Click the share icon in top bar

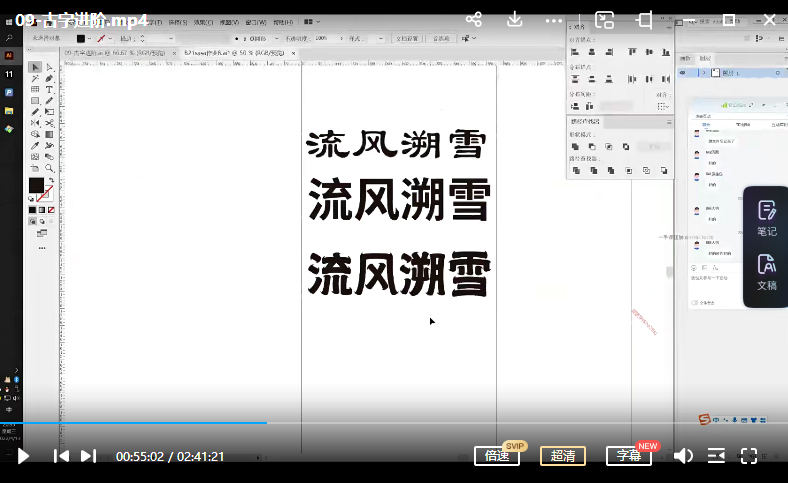[474, 19]
